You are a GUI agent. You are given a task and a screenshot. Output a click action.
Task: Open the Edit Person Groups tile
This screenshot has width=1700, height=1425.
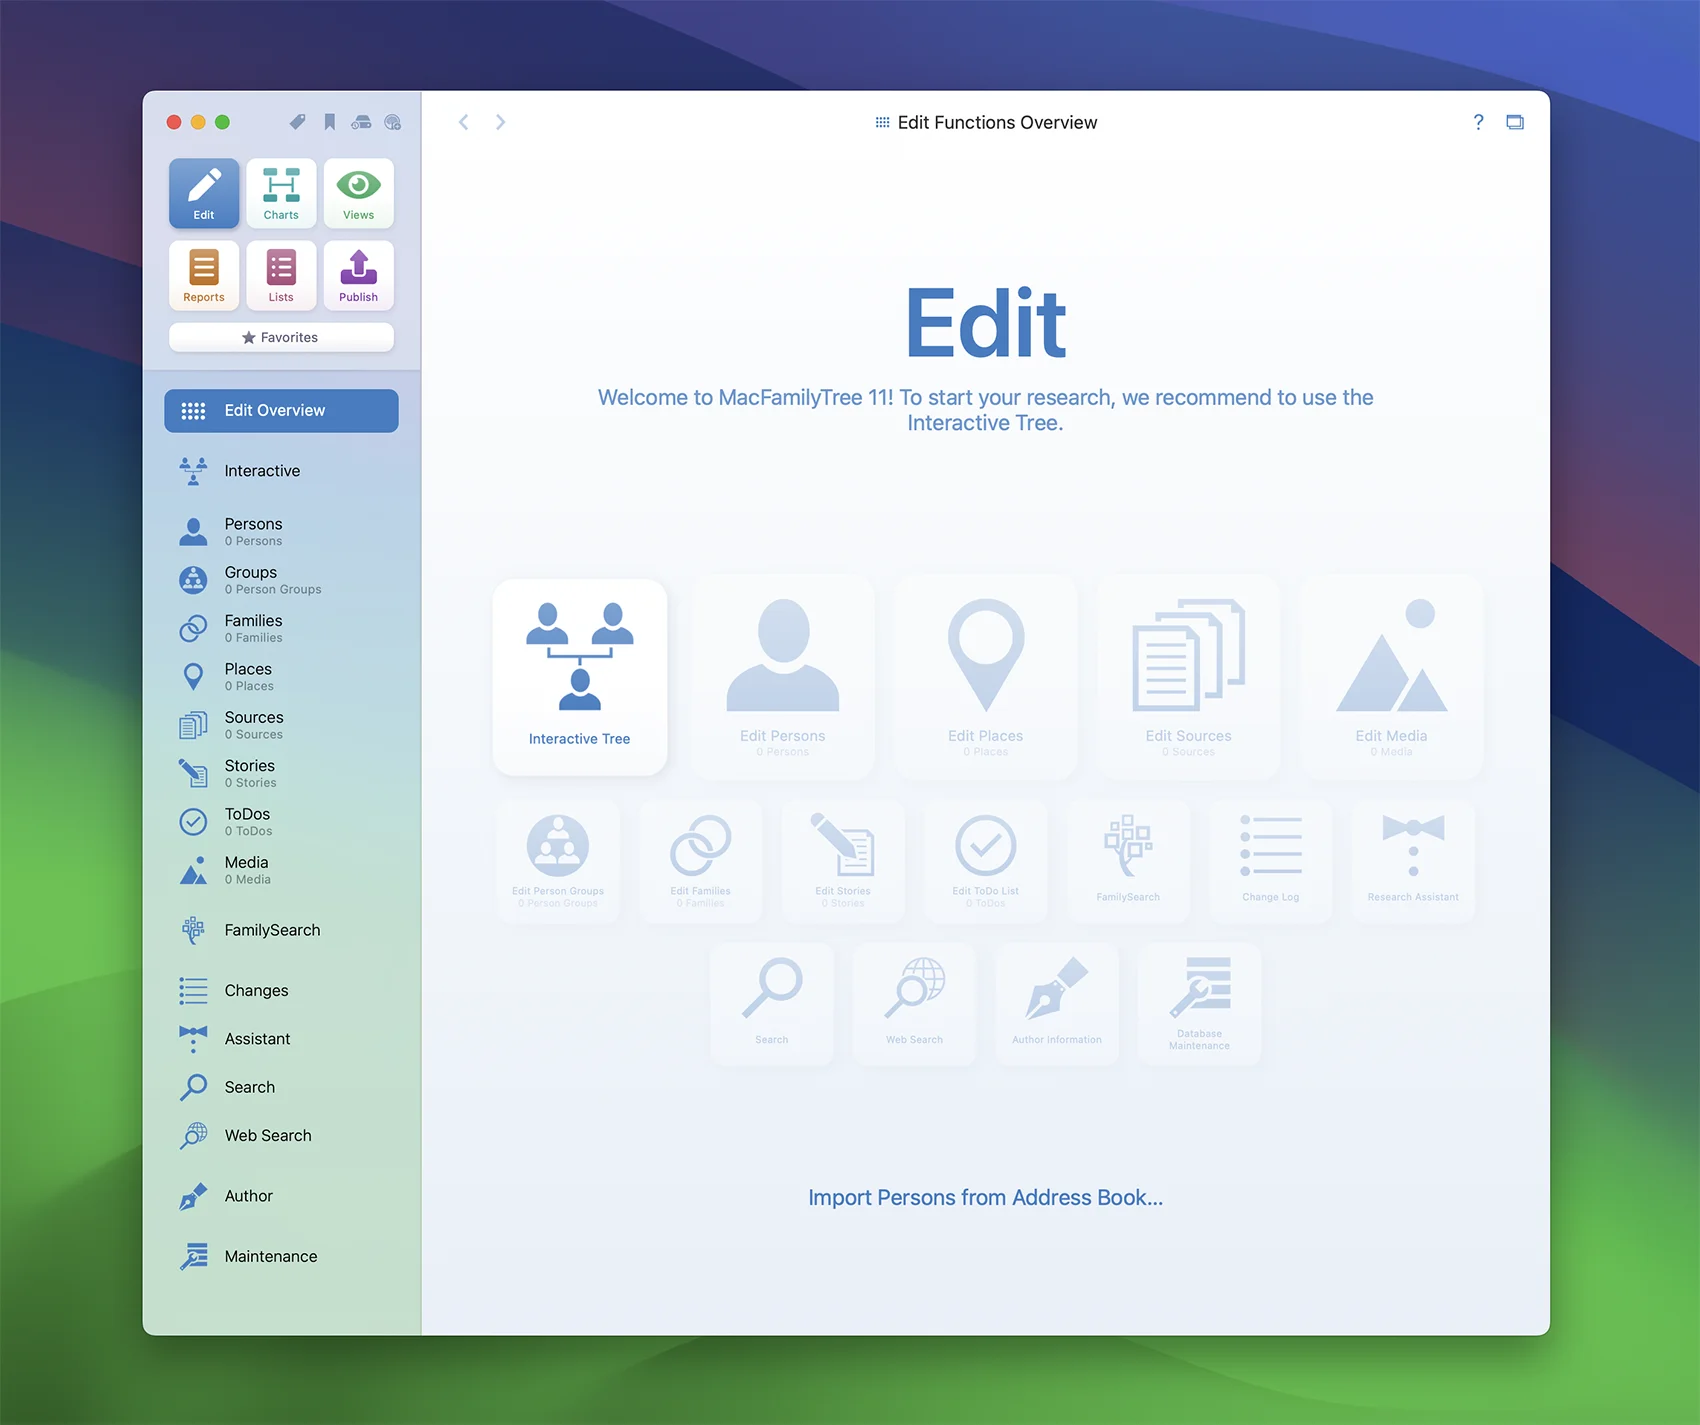pos(558,861)
